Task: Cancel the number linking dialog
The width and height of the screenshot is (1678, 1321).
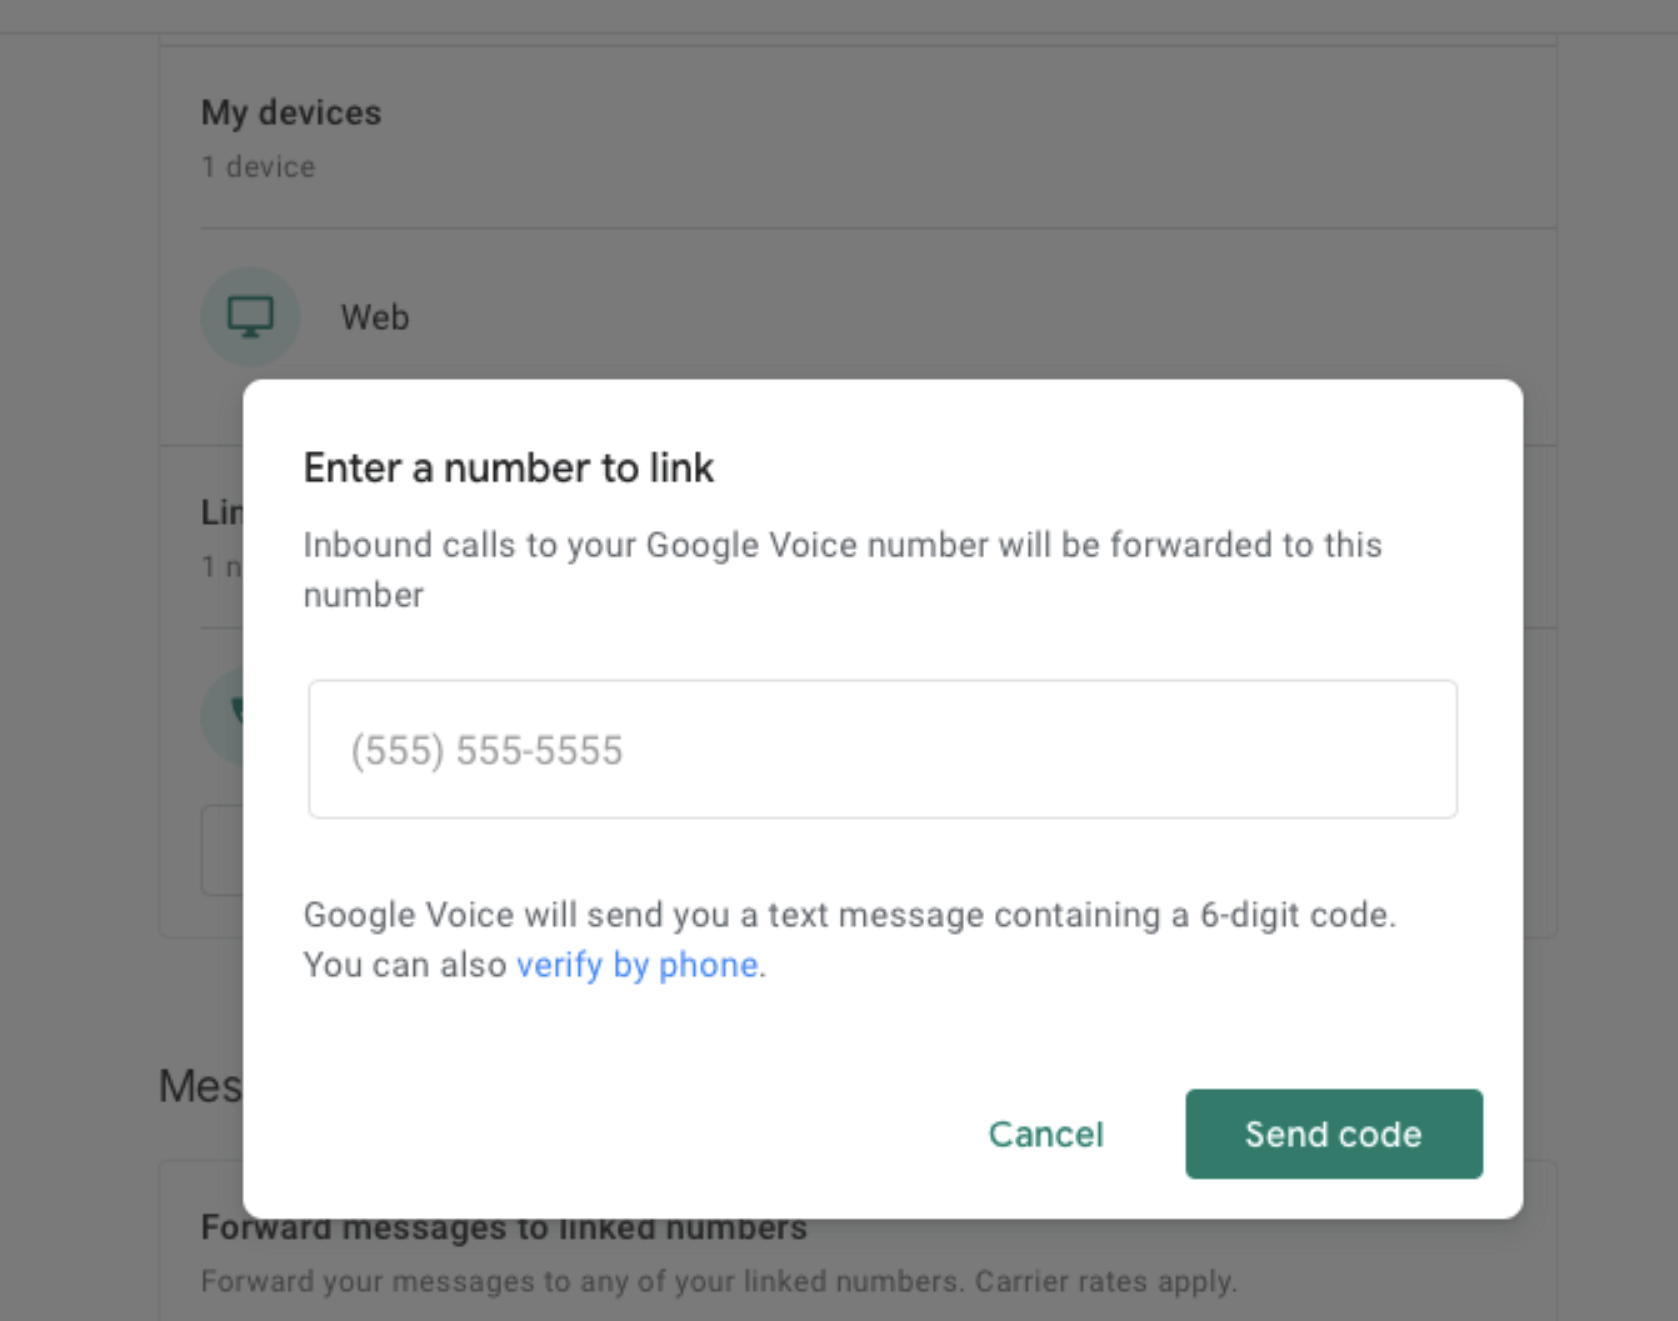Action: [1045, 1134]
